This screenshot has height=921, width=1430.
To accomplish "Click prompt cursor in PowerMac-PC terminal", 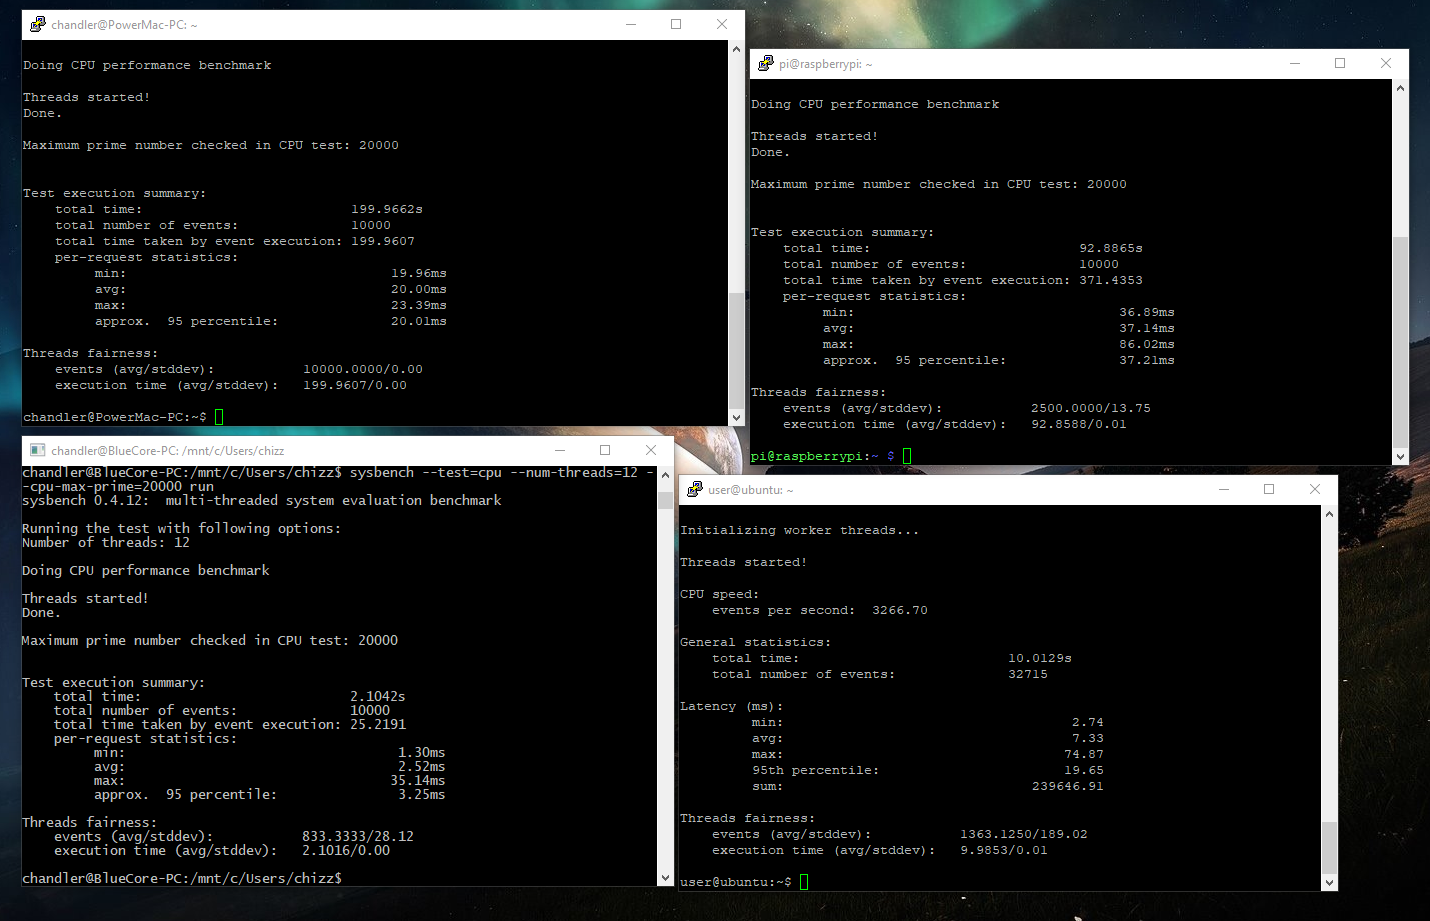I will pyautogui.click(x=219, y=417).
